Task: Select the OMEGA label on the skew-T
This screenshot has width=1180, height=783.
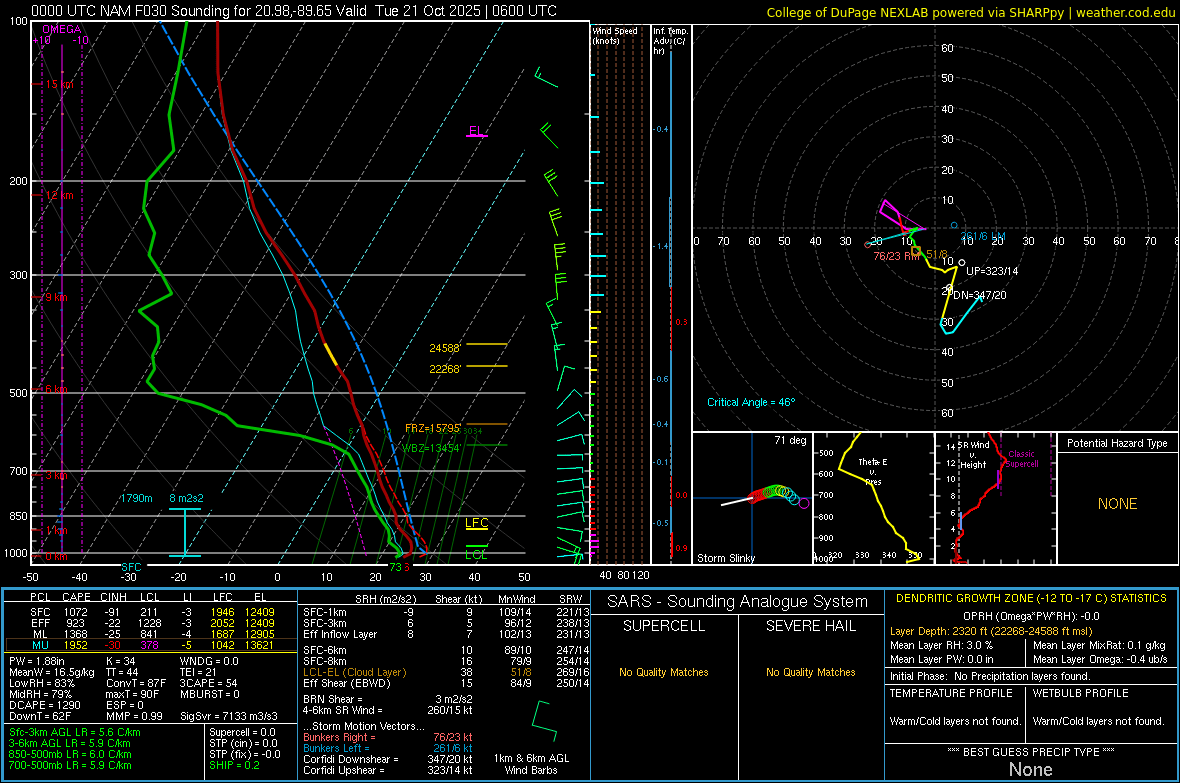Action: pos(62,29)
